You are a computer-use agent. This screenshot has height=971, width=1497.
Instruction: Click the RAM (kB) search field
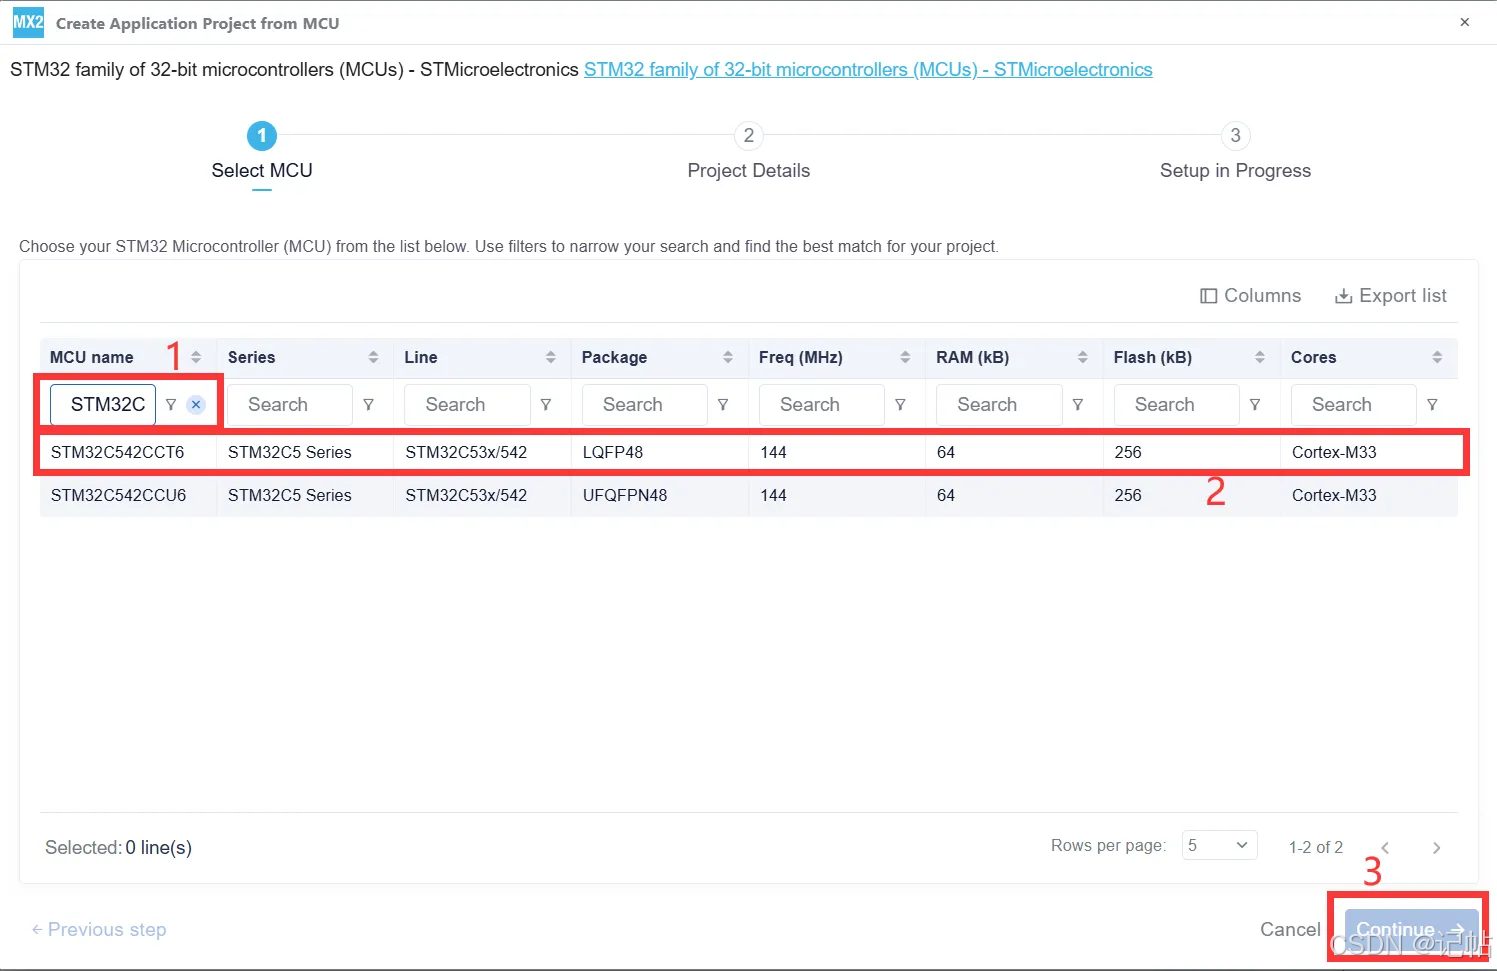pyautogui.click(x=999, y=405)
